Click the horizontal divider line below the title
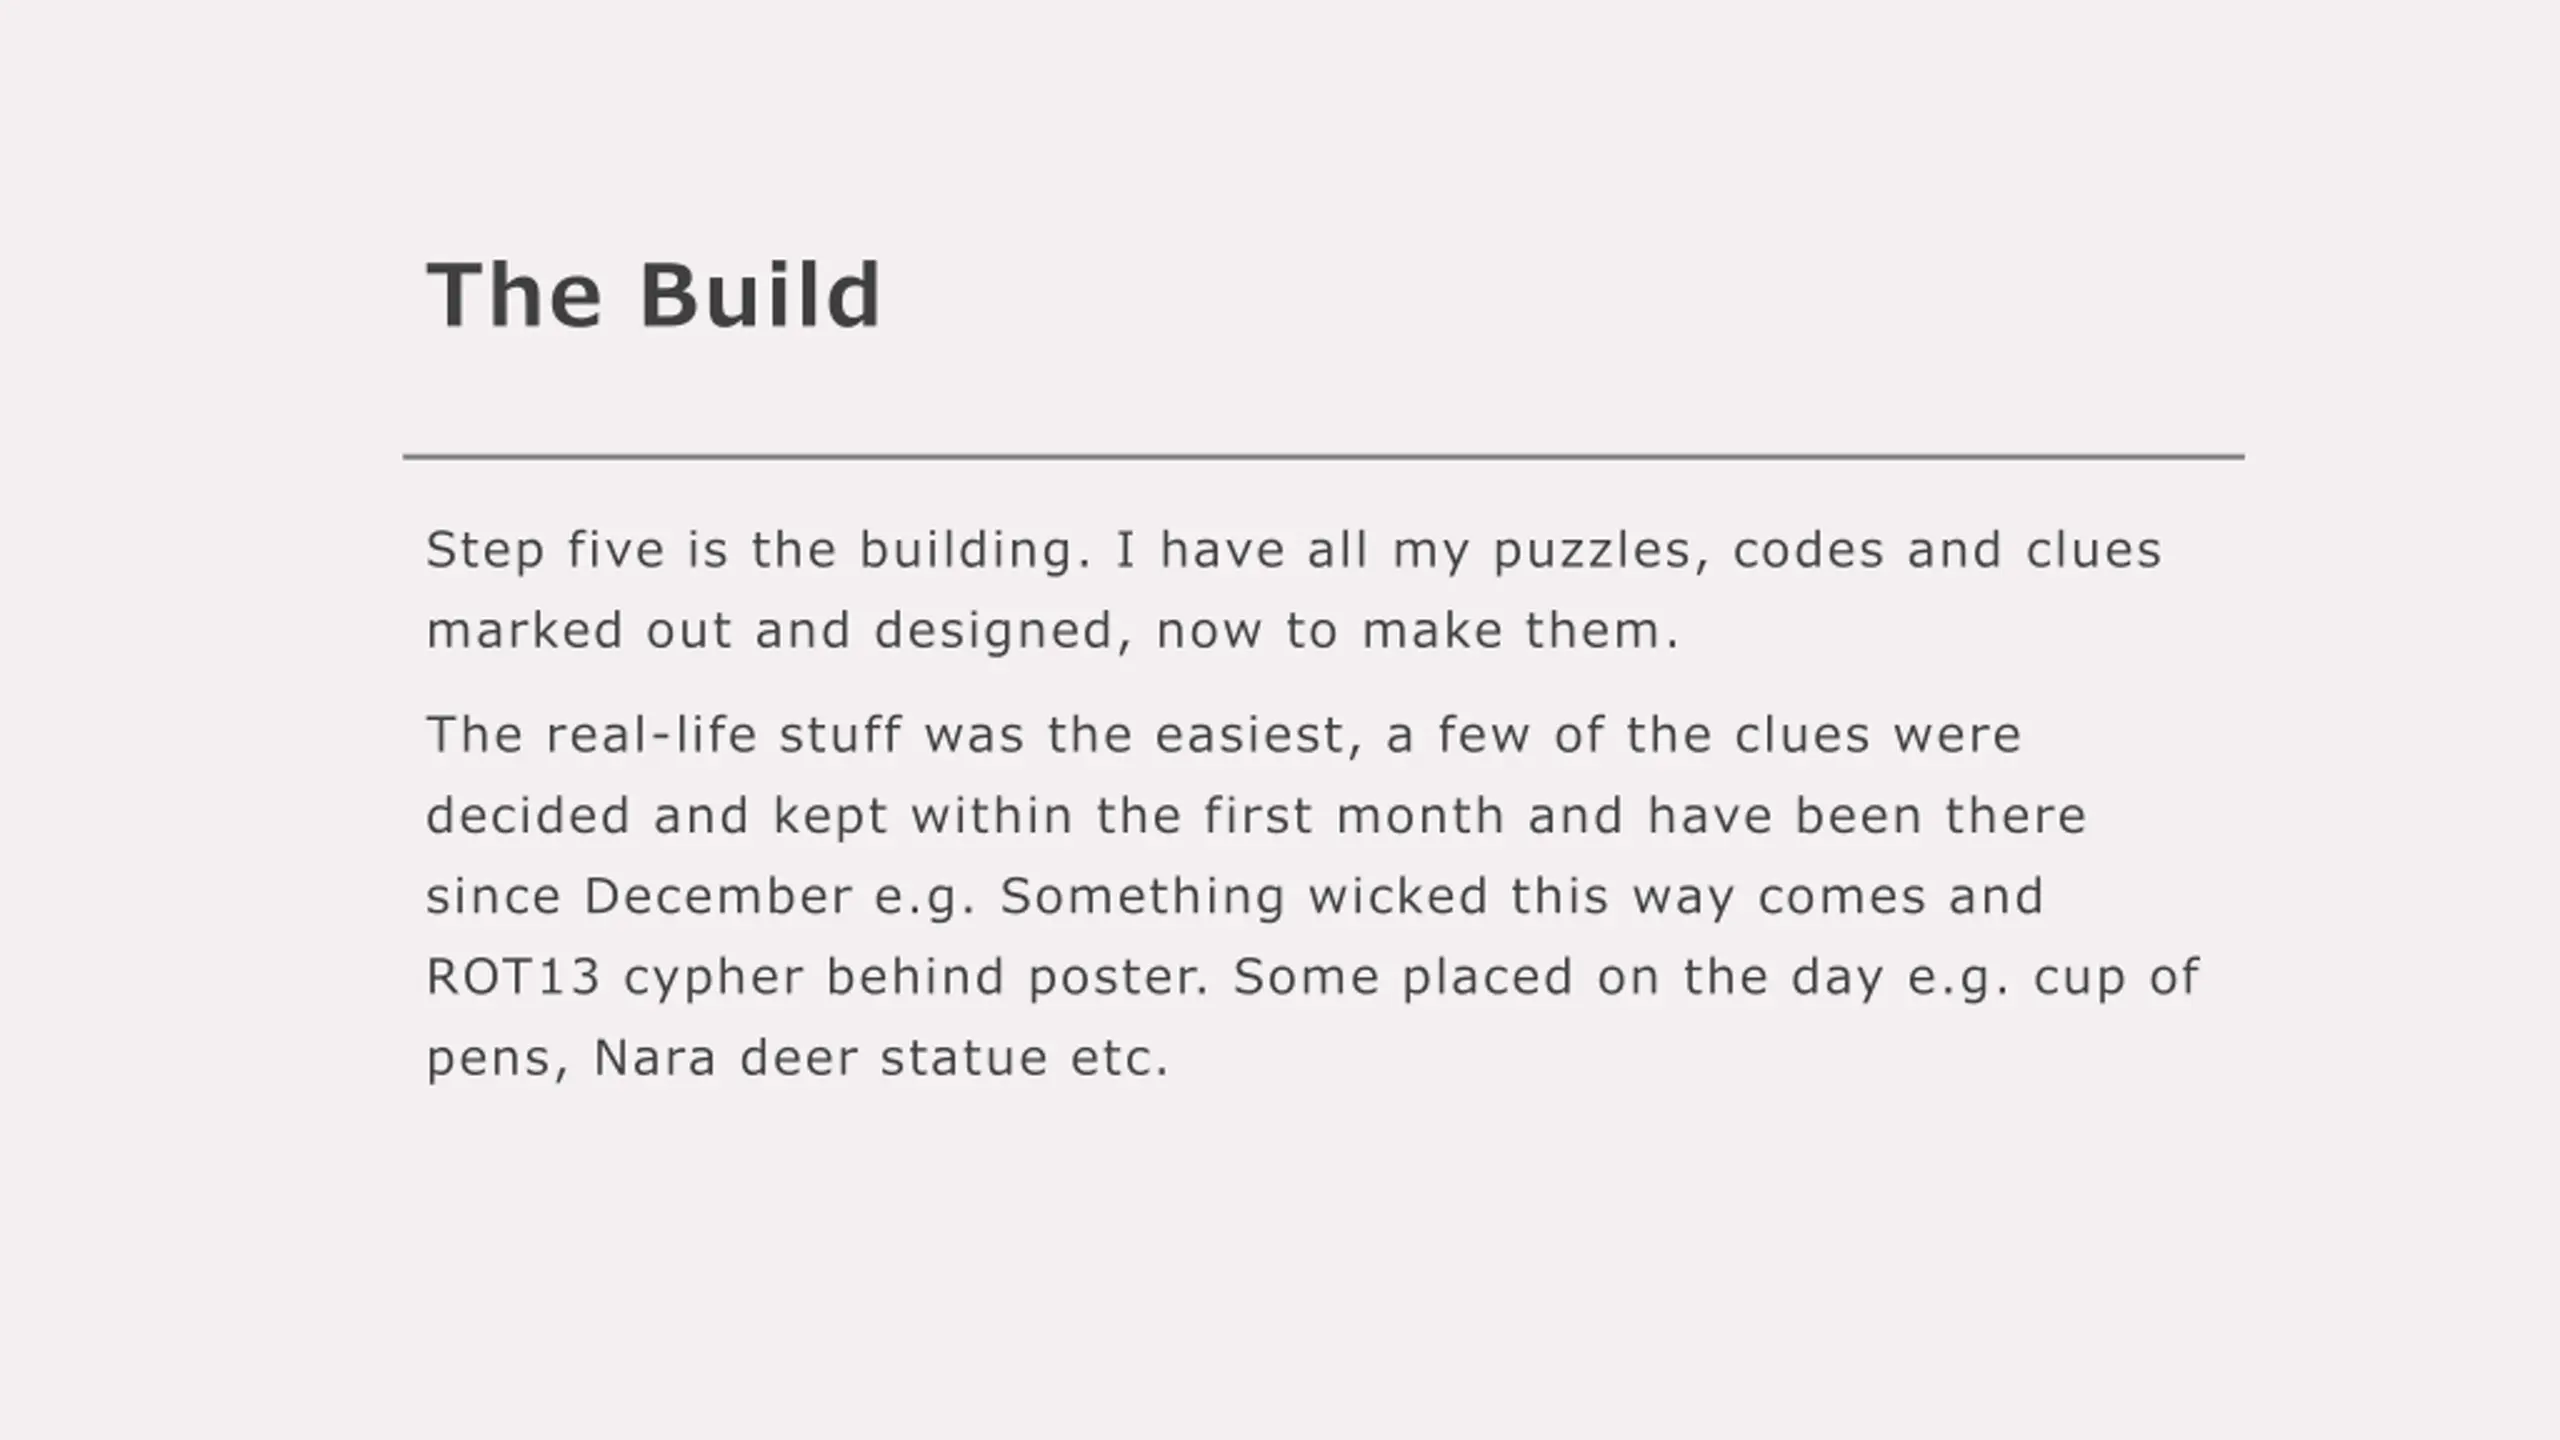The width and height of the screenshot is (2560, 1440). [x=1324, y=457]
